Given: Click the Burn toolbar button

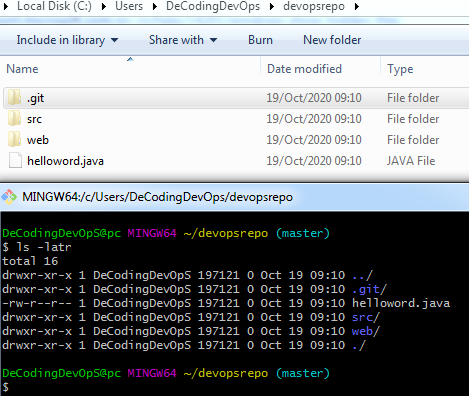Looking at the screenshot, I should point(260,40).
